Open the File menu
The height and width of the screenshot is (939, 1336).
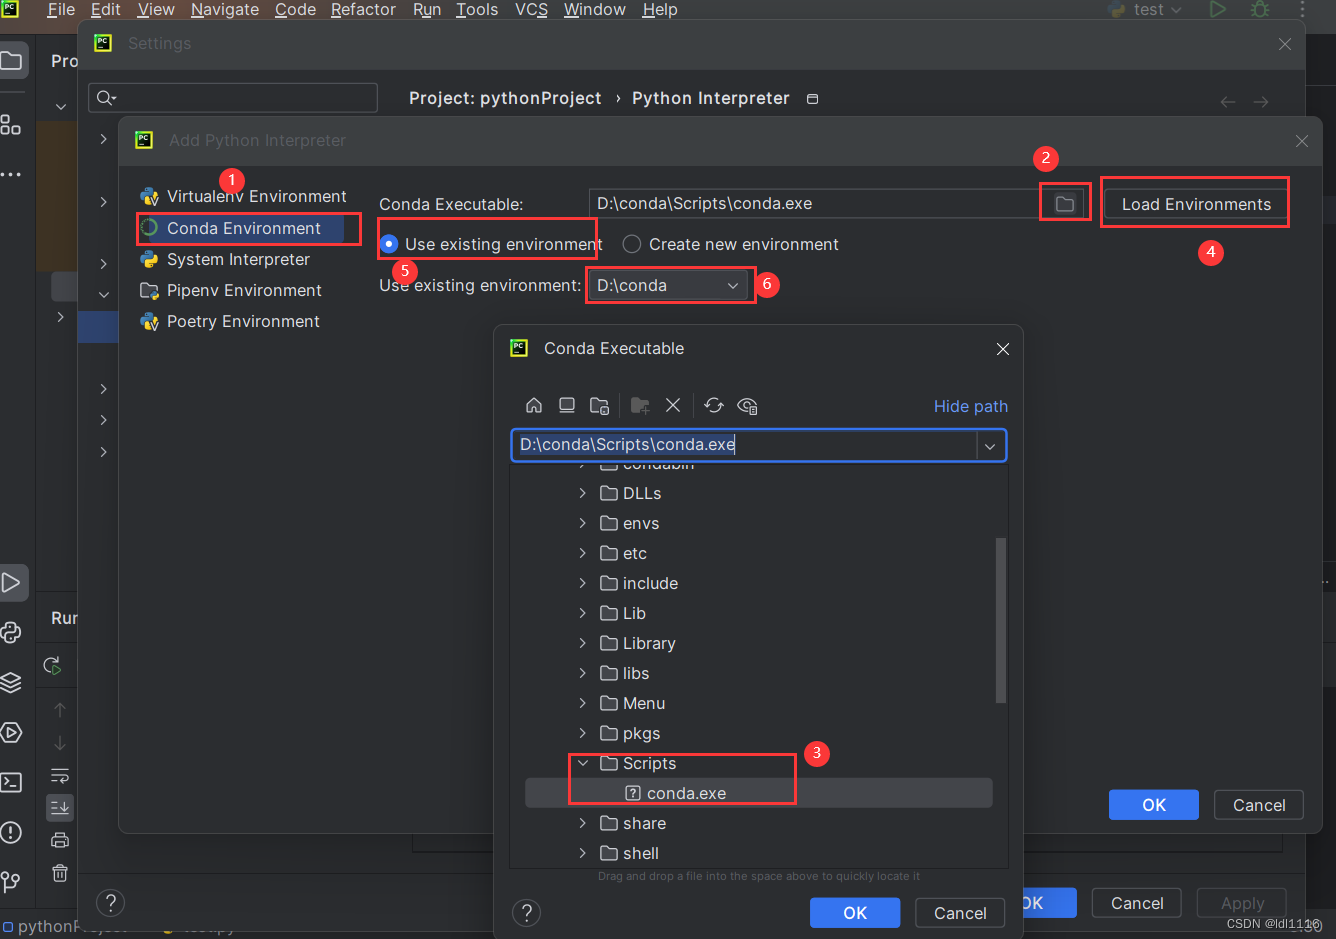coord(61,9)
